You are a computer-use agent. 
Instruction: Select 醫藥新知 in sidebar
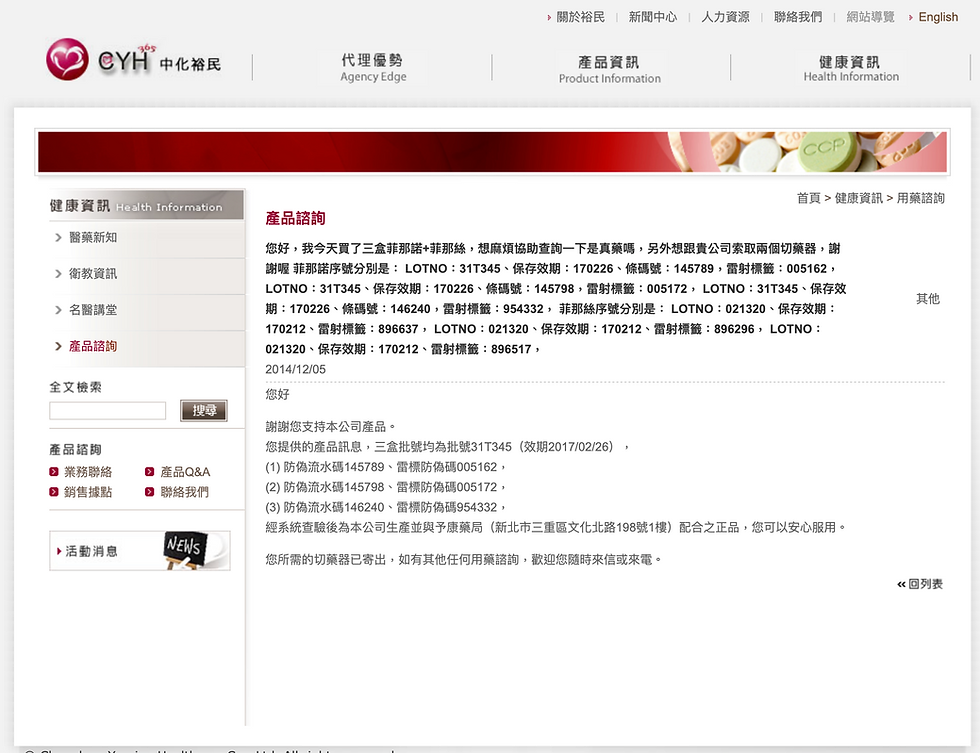tap(92, 237)
